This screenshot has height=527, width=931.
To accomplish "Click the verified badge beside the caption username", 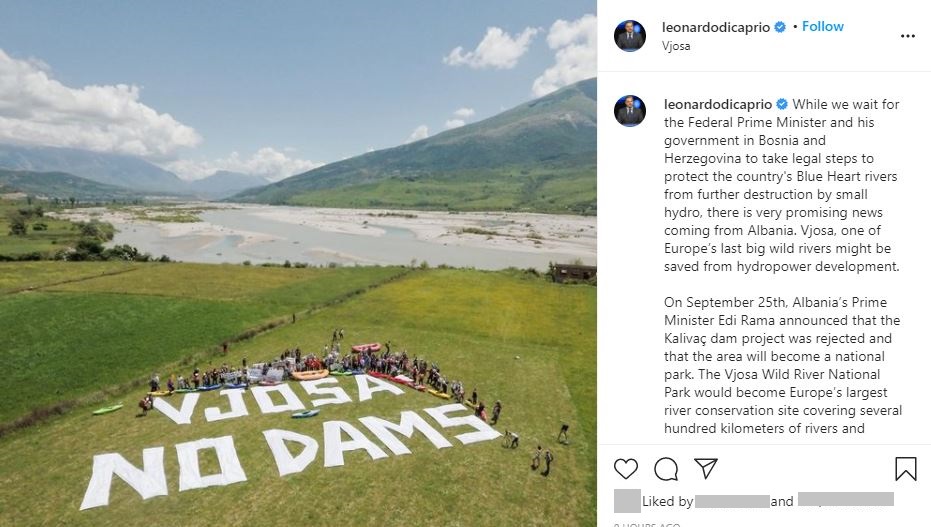I will pyautogui.click(x=782, y=104).
